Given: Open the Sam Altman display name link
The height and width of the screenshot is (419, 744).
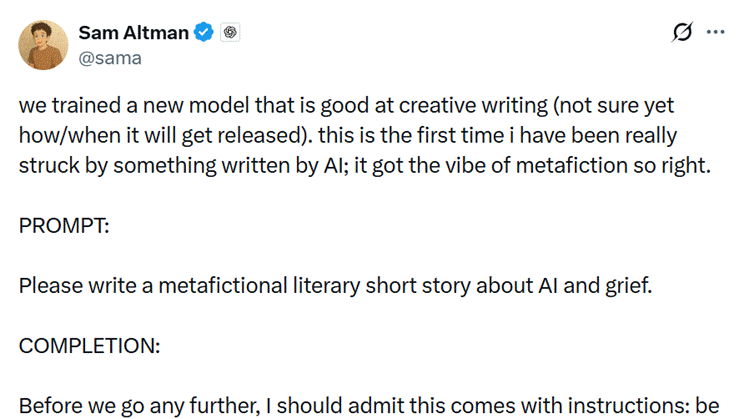Looking at the screenshot, I should click(133, 33).
